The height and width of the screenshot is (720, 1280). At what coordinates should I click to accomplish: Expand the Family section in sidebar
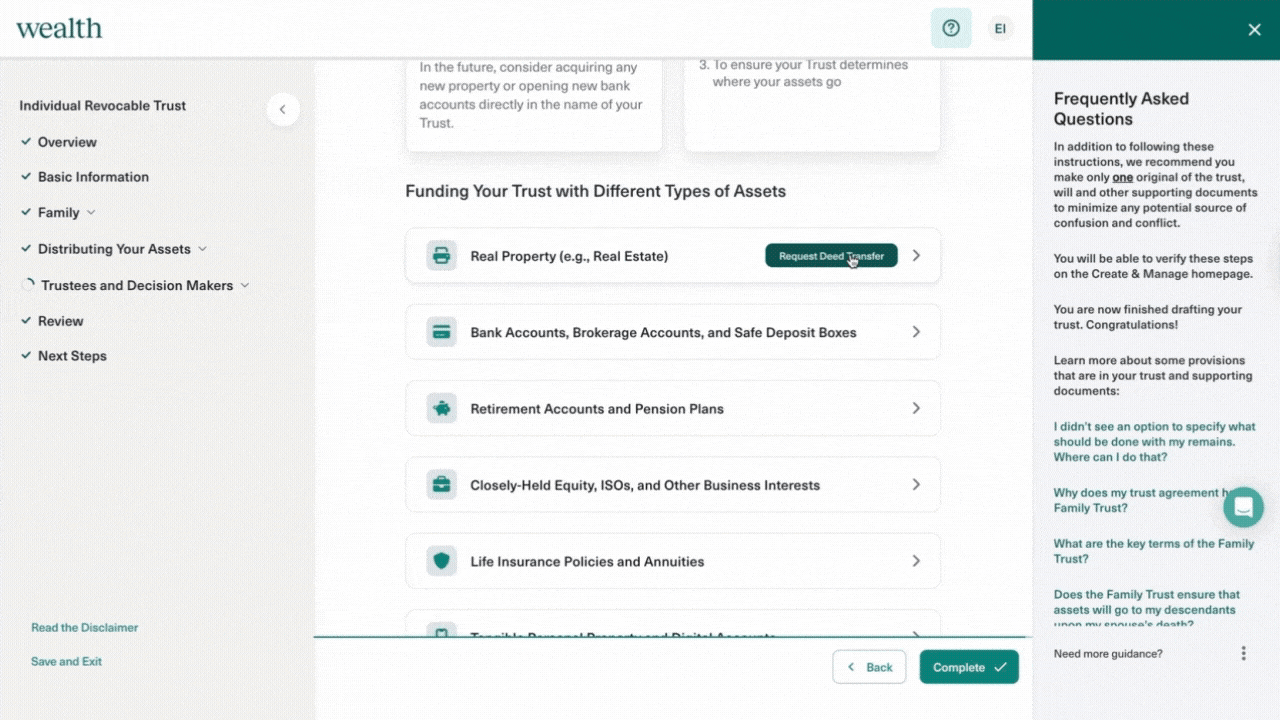tap(91, 213)
